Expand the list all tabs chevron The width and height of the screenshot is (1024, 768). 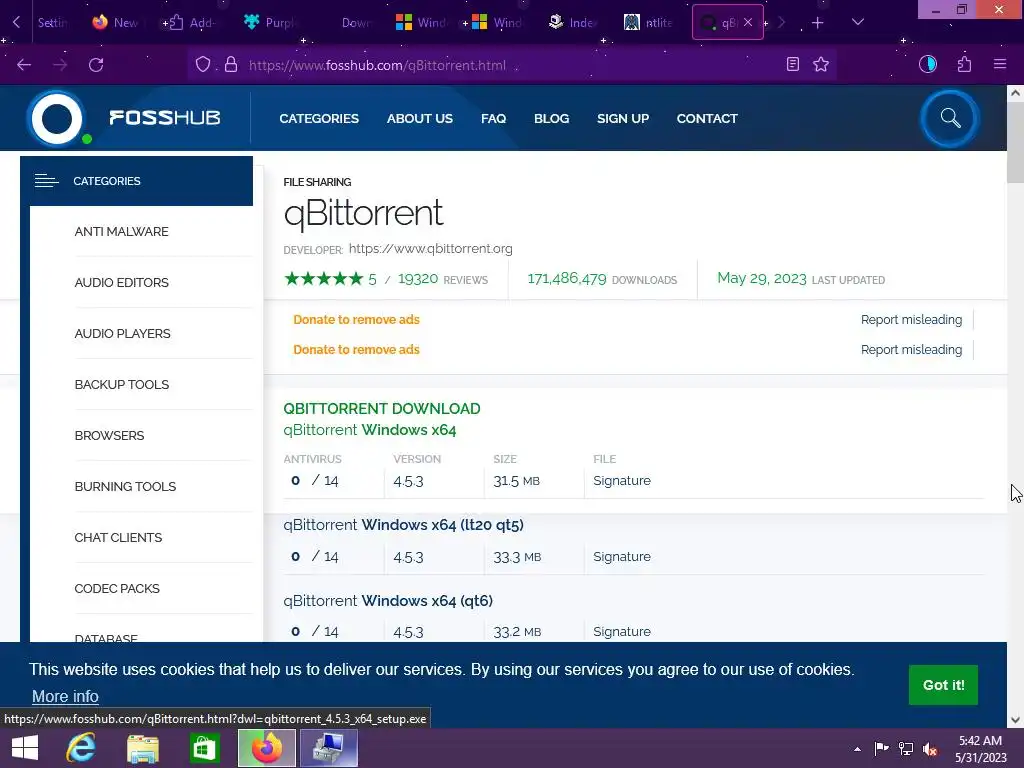pyautogui.click(x=858, y=22)
